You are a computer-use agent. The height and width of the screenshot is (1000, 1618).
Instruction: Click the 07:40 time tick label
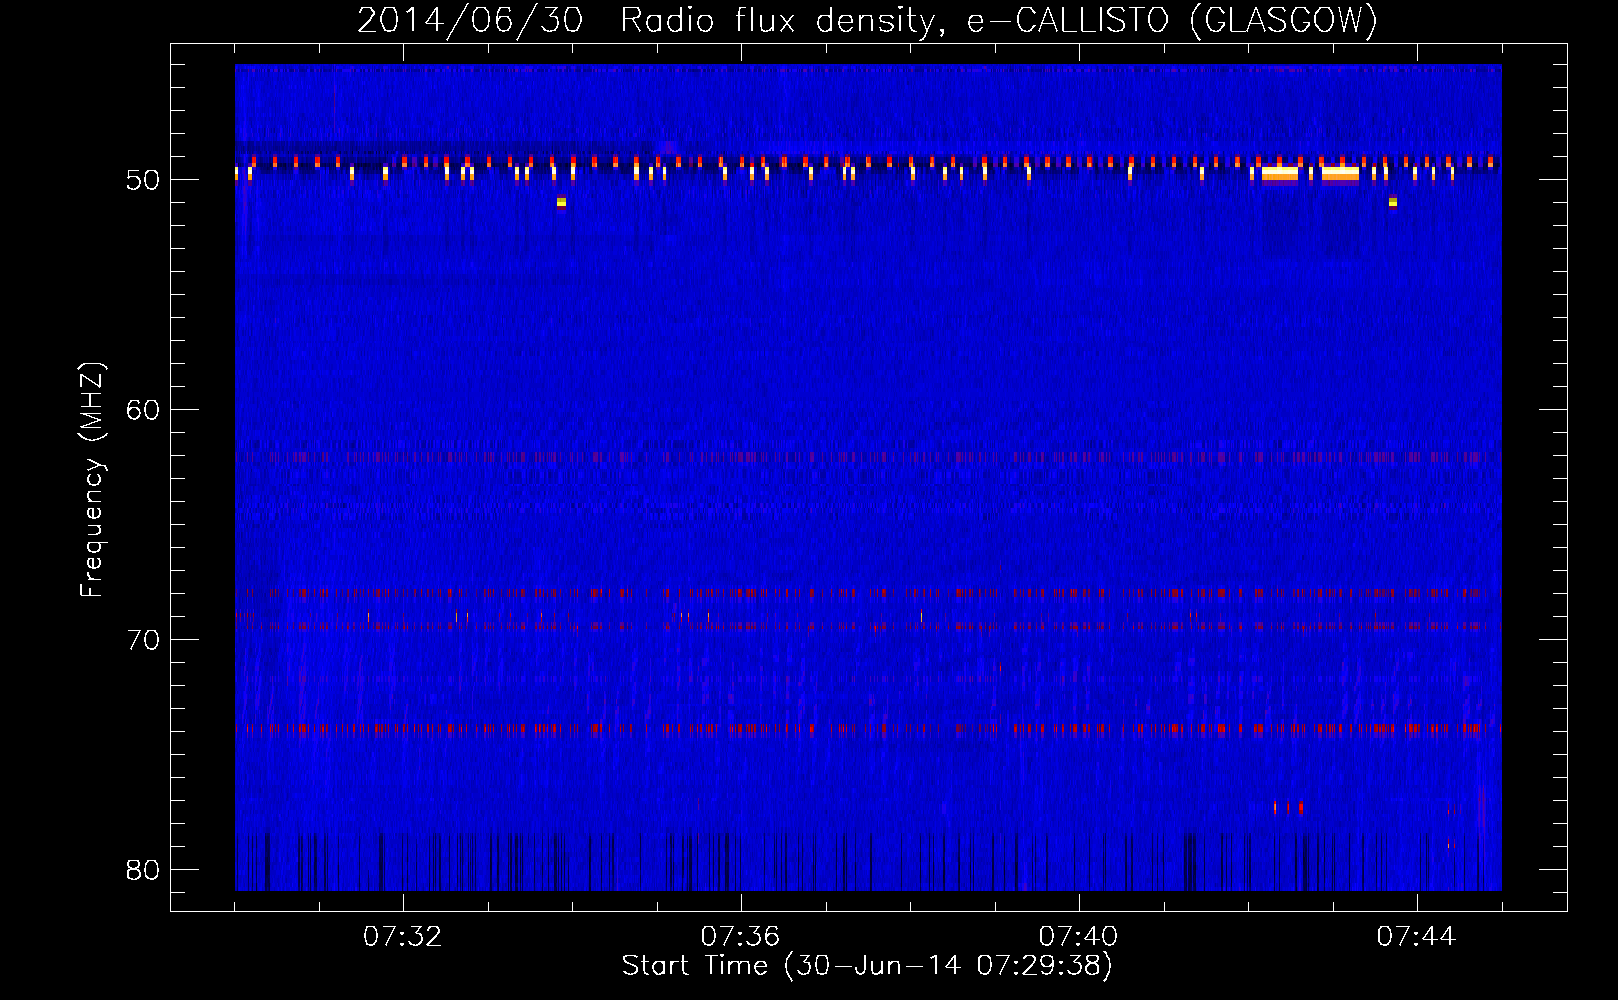pos(1078,937)
